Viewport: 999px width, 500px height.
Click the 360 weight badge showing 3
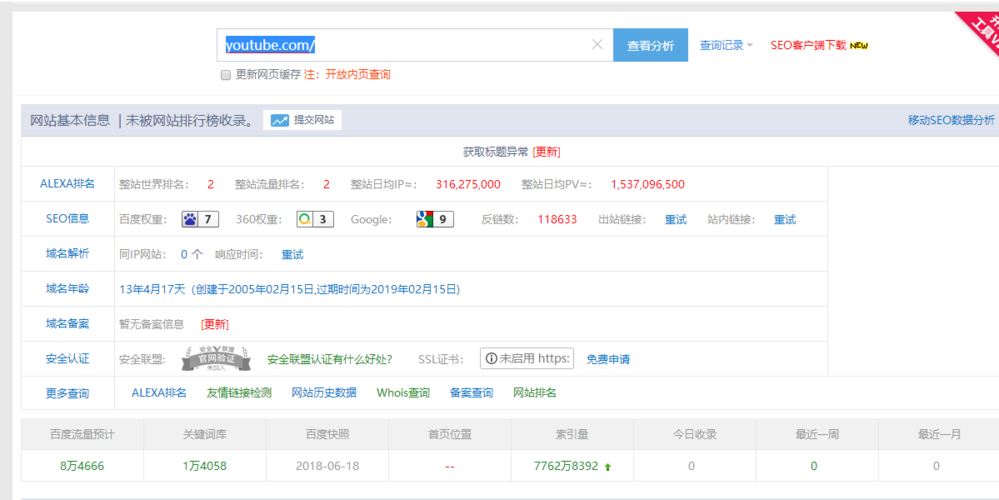pos(315,219)
